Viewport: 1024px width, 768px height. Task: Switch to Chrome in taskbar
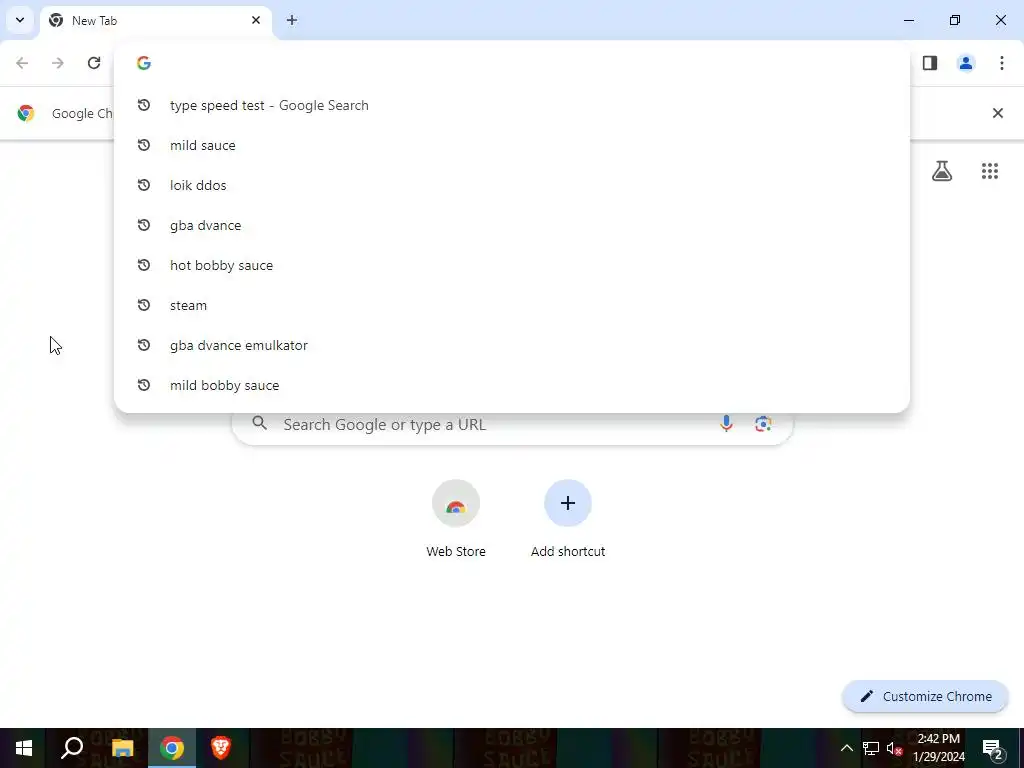(x=172, y=748)
